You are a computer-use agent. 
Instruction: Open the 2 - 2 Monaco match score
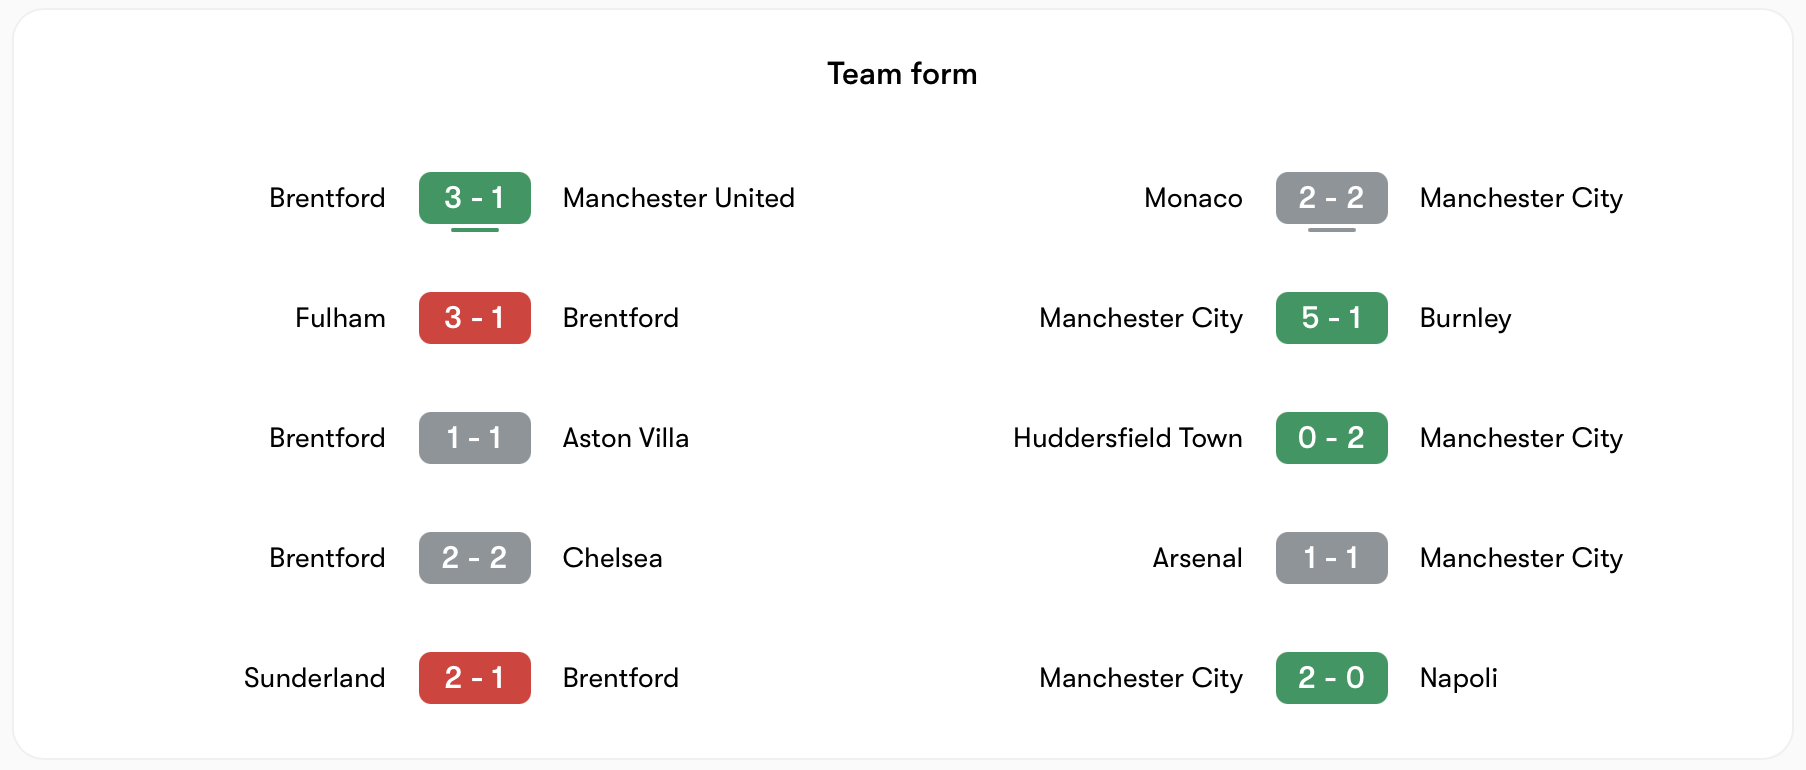coord(1331,198)
